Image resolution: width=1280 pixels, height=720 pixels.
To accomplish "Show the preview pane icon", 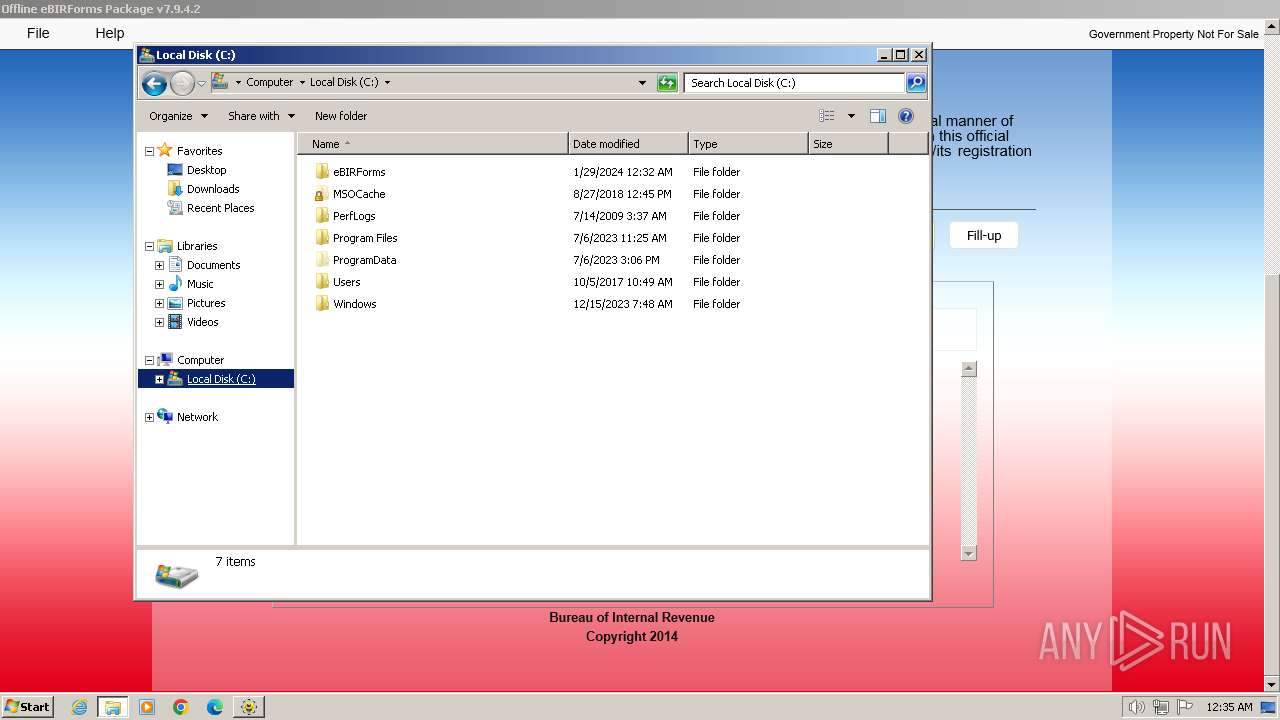I will point(878,116).
